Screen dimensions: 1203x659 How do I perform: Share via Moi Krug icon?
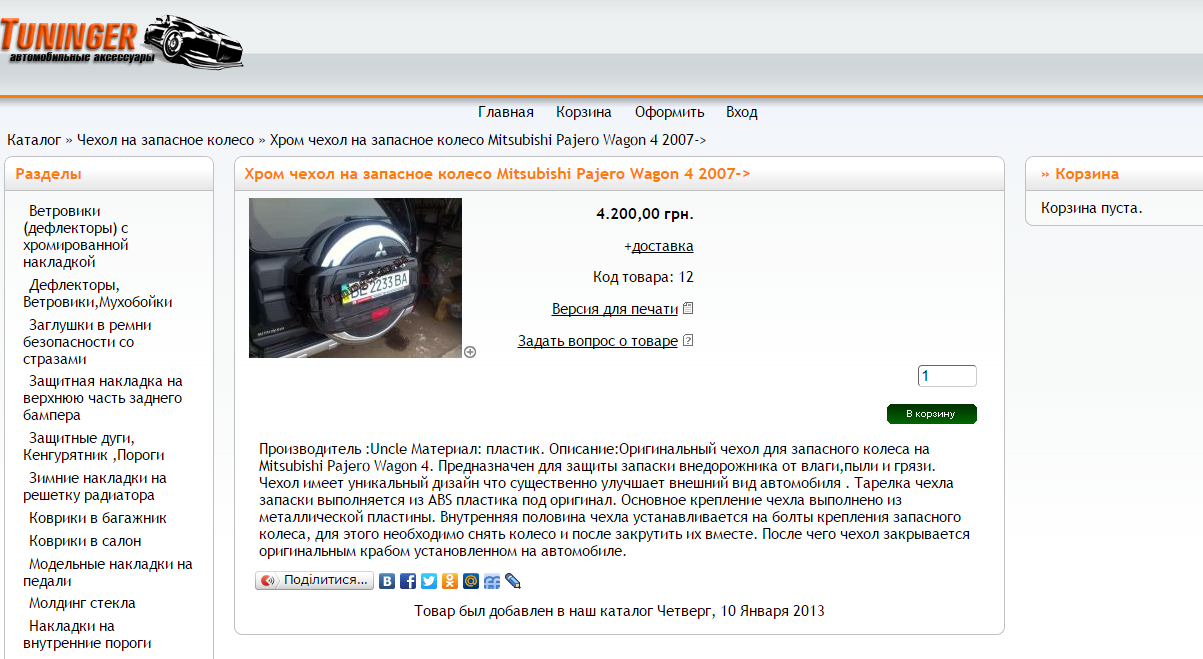(x=492, y=581)
